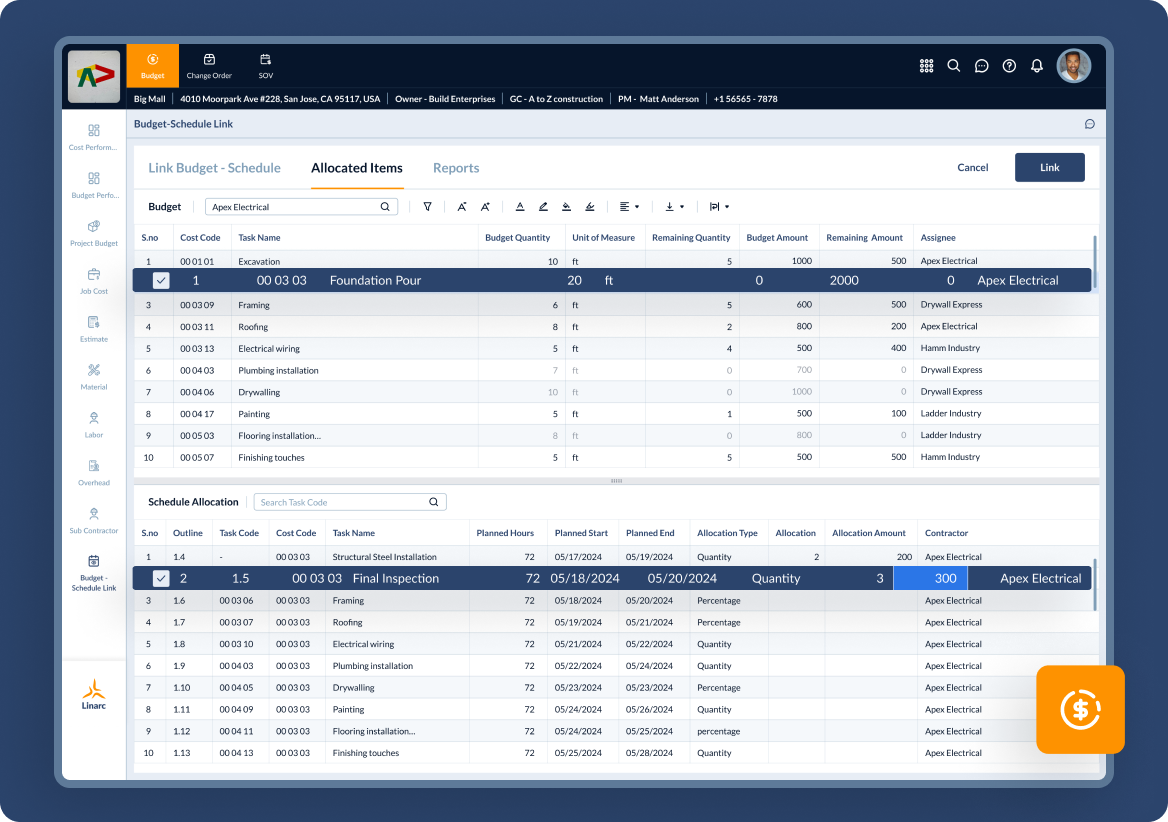The image size is (1168, 822).
Task: Click the search icon in budget field
Action: coord(385,207)
